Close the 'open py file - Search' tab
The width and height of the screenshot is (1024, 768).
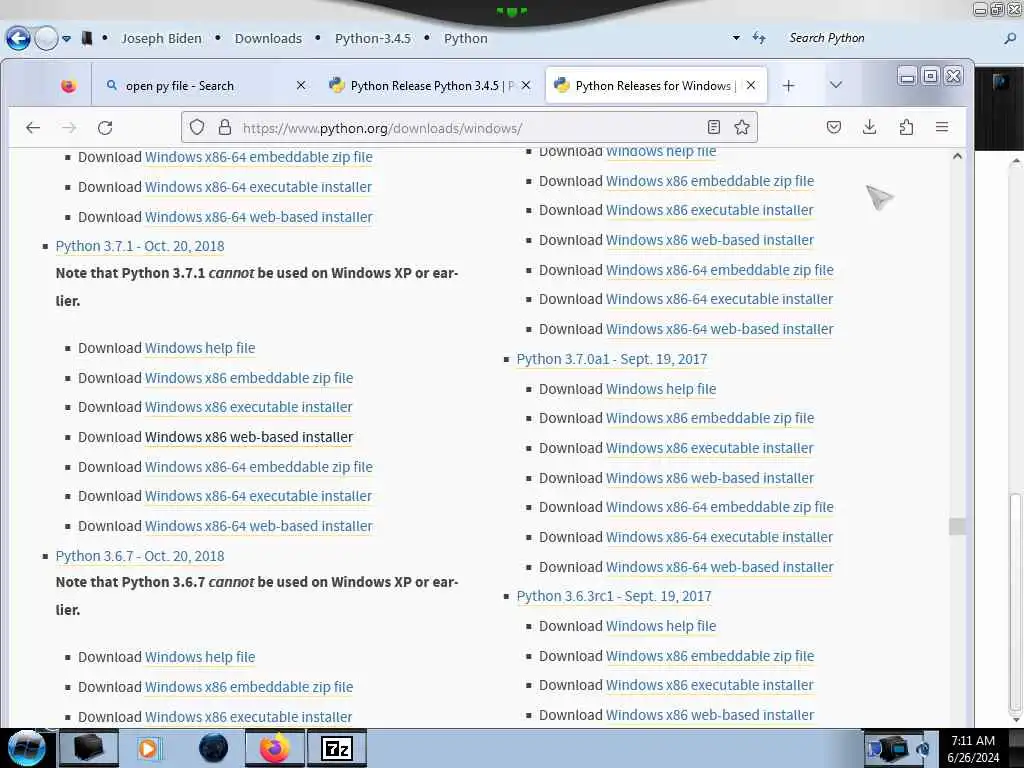[x=300, y=86]
